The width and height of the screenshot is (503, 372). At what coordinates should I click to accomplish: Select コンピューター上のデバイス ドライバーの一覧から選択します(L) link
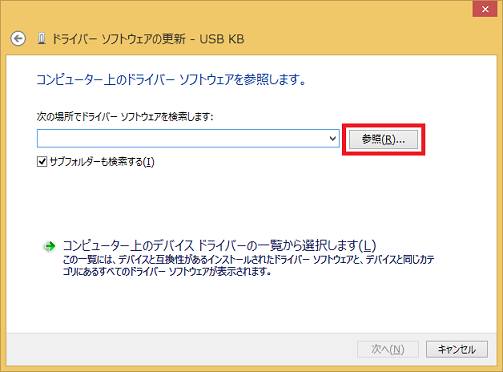219,246
